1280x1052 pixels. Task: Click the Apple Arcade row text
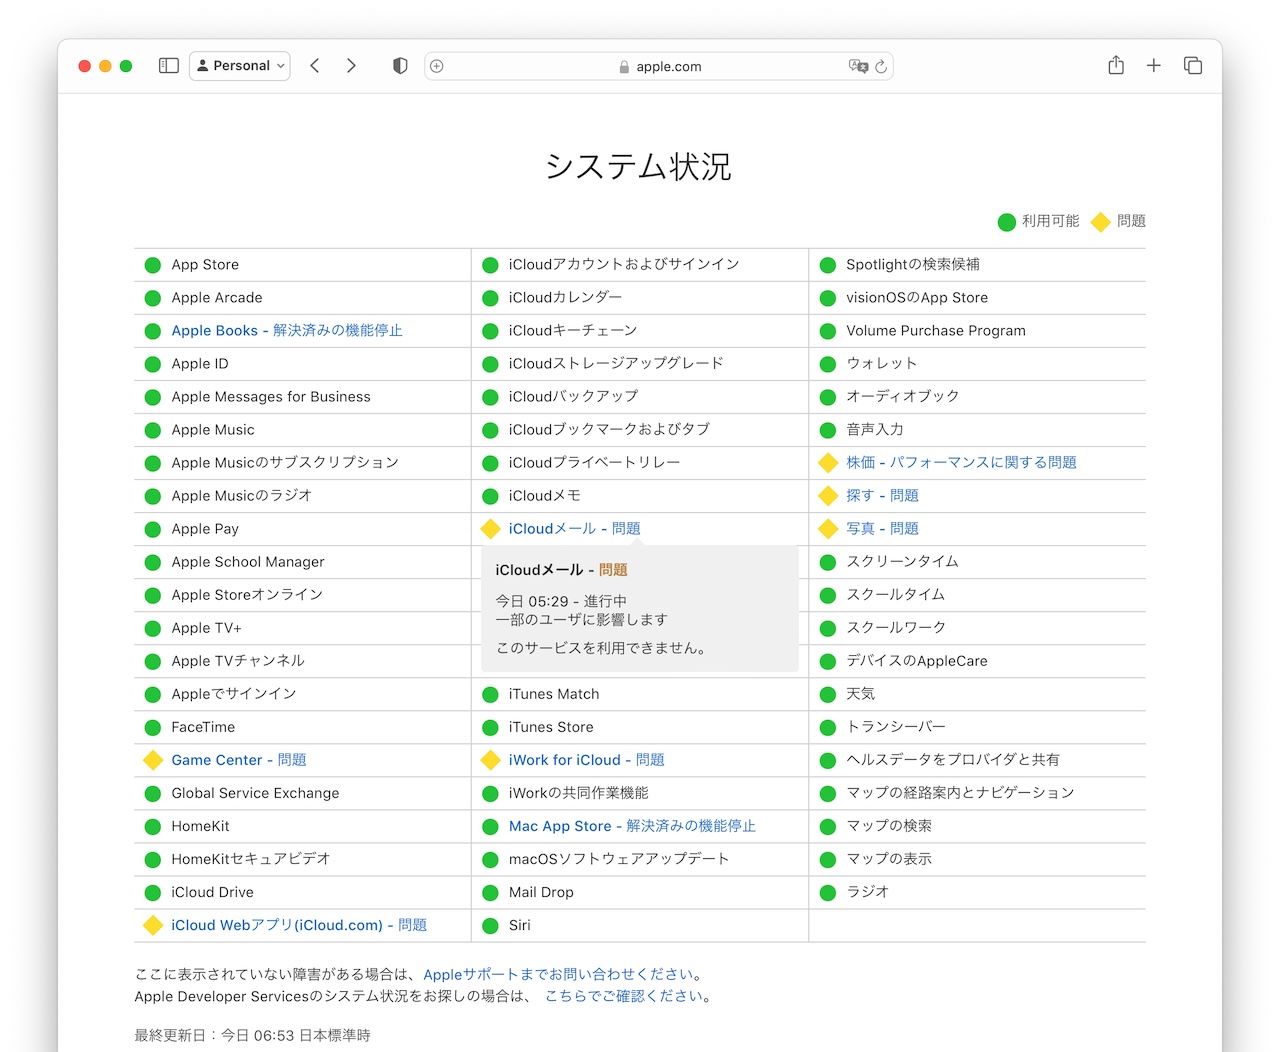(x=217, y=298)
